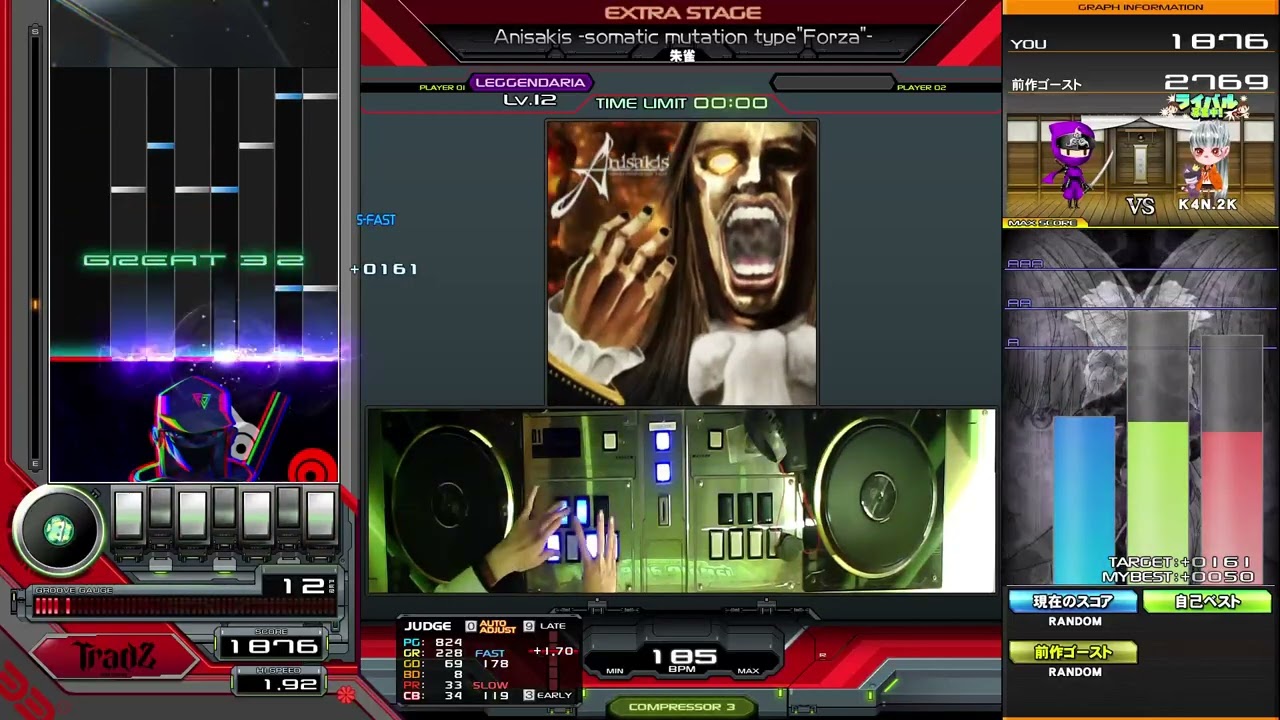Click the +0161 difference beside the lanes
Screen dimensions: 1280x720
[x=385, y=269]
